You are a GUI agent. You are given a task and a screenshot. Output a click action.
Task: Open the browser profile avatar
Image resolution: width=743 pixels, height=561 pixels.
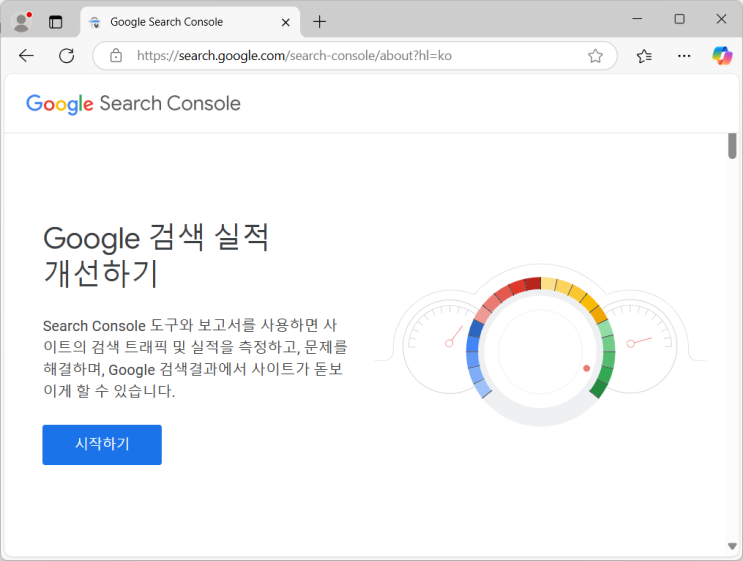21,22
